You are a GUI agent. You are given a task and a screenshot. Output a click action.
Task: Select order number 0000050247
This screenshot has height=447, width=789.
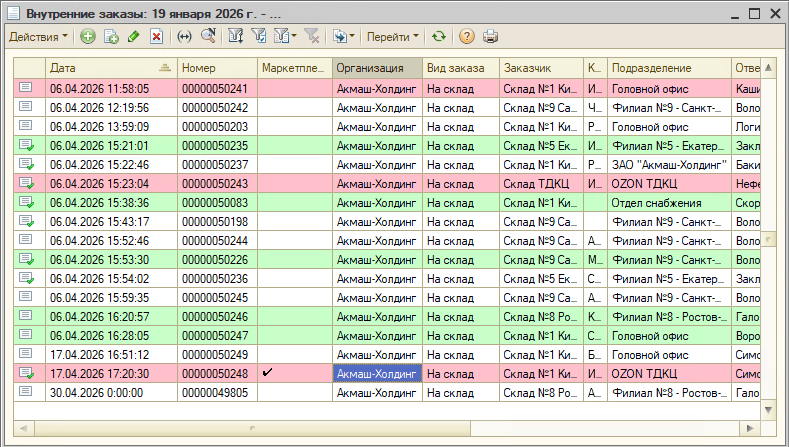[x=217, y=336]
